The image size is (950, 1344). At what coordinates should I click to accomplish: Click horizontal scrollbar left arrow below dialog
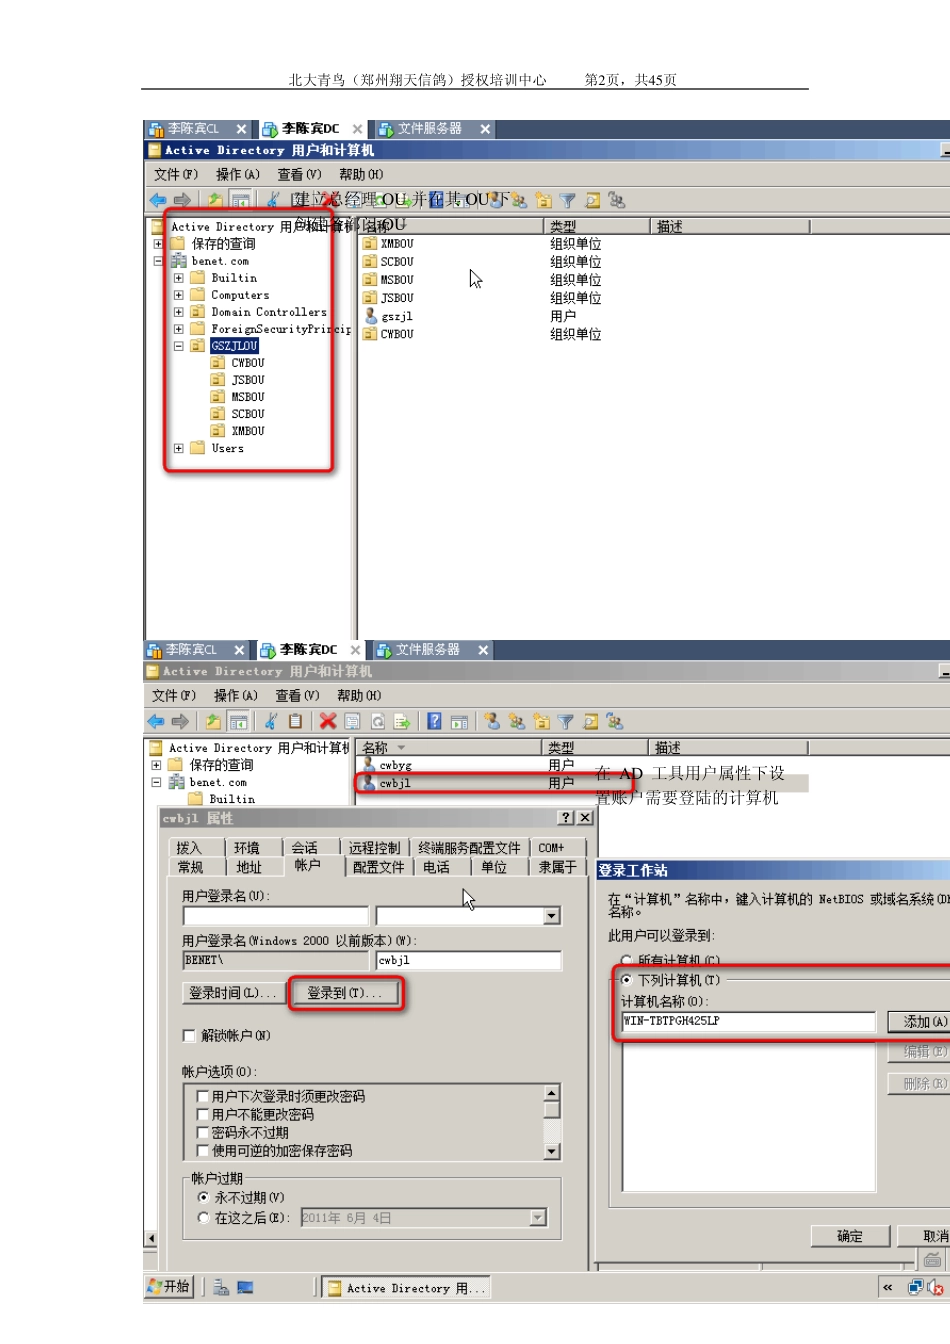151,1239
